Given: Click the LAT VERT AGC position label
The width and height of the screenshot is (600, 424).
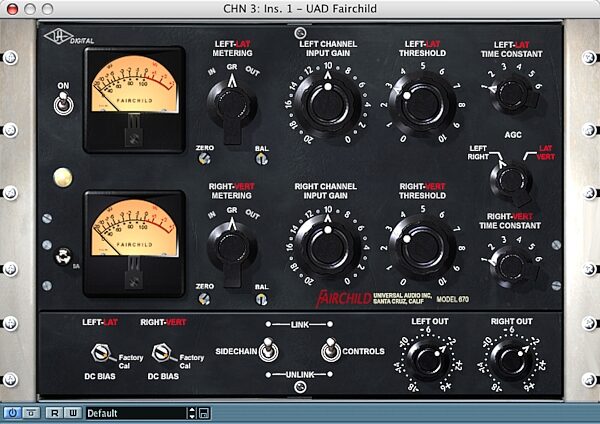Looking at the screenshot, I should pos(545,152).
